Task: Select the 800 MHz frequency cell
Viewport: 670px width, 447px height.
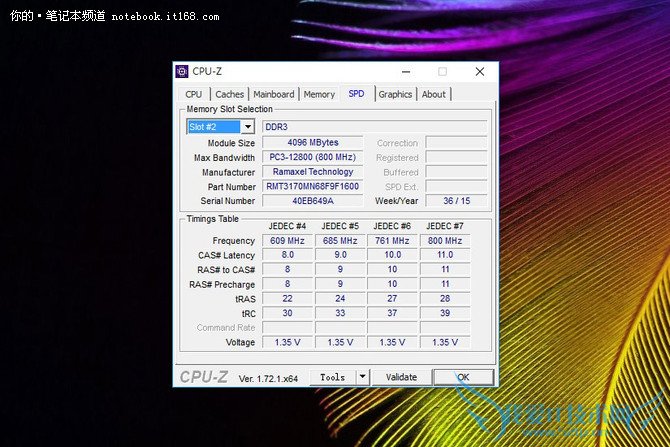Action: (x=445, y=241)
